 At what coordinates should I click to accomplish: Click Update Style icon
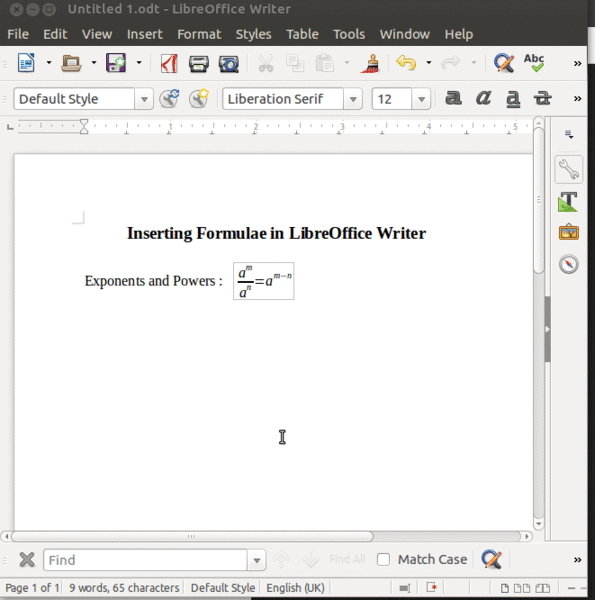point(170,99)
